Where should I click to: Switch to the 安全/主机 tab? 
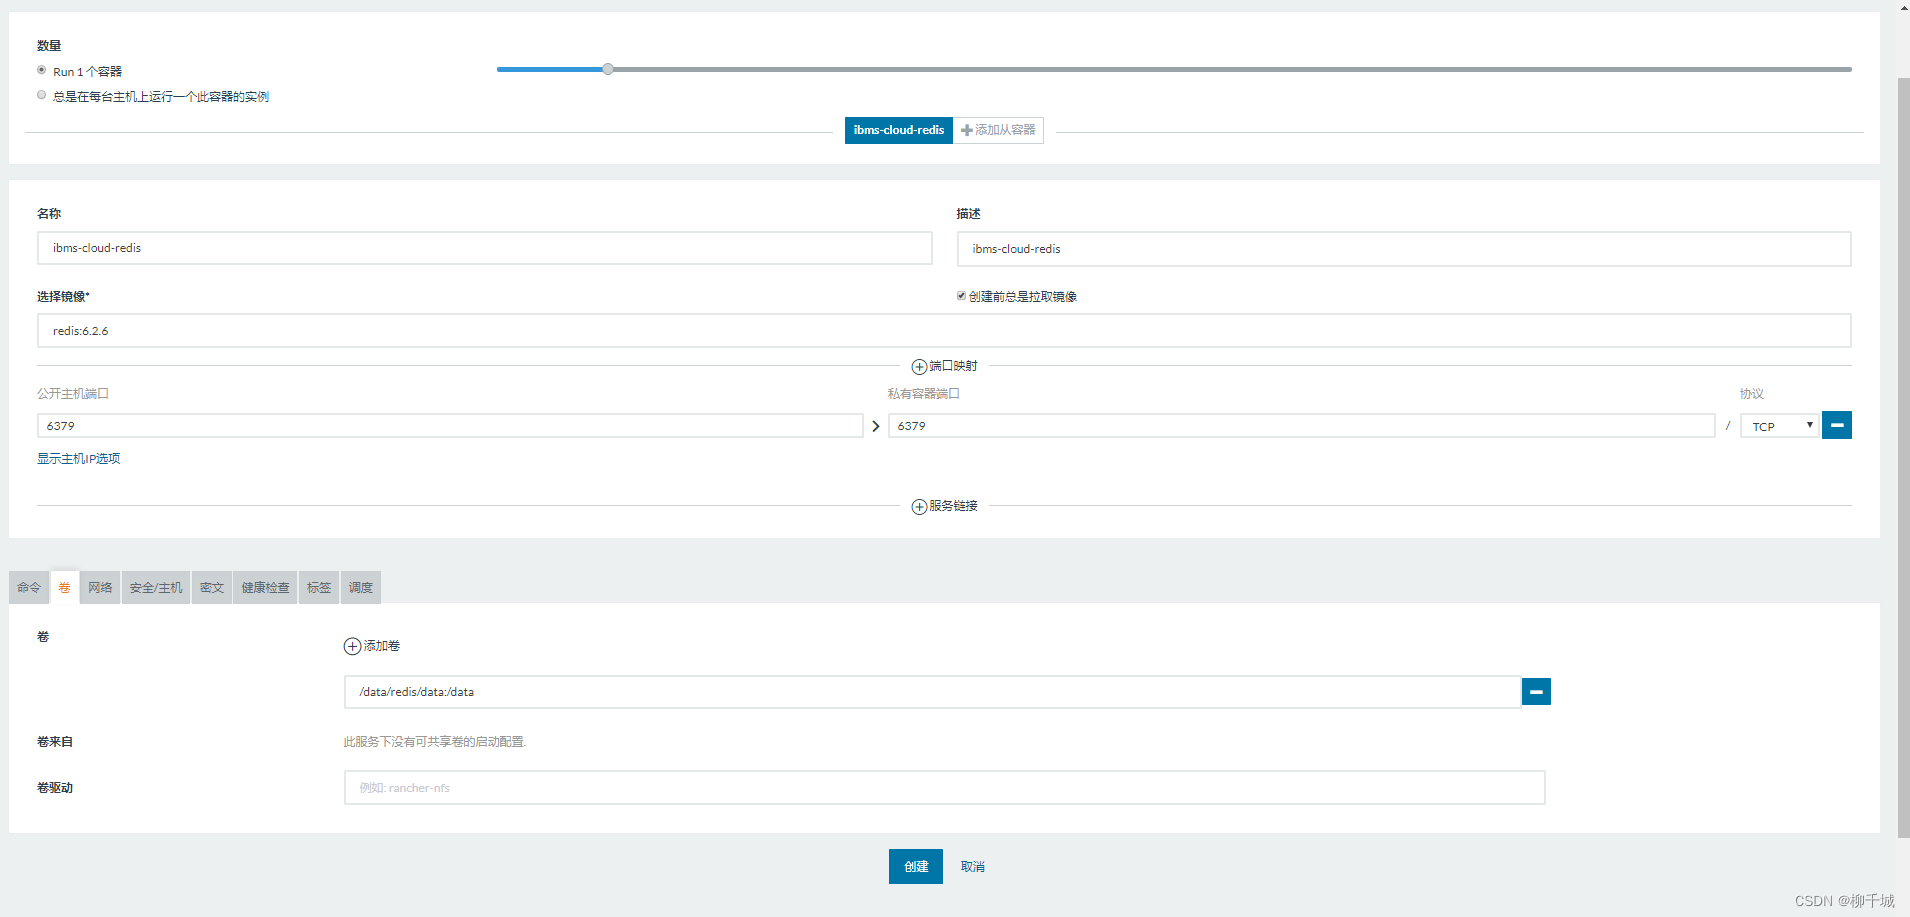[x=156, y=588]
